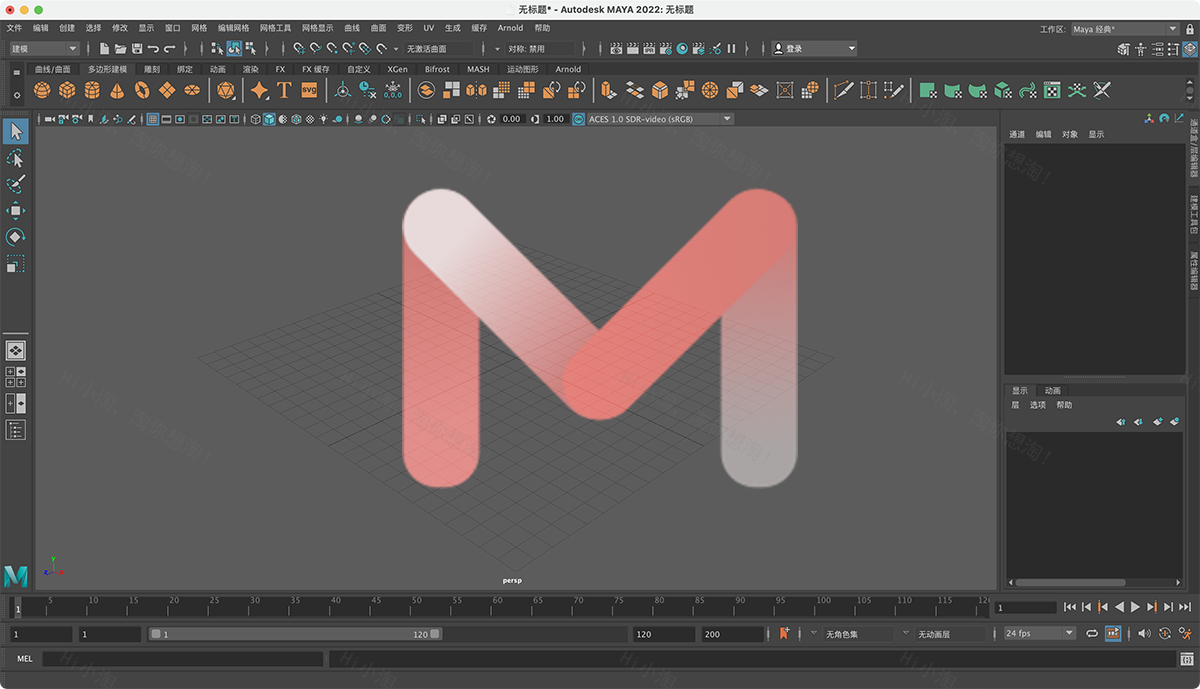Select the Lasso selection tool
This screenshot has width=1200, height=689.
(x=15, y=158)
